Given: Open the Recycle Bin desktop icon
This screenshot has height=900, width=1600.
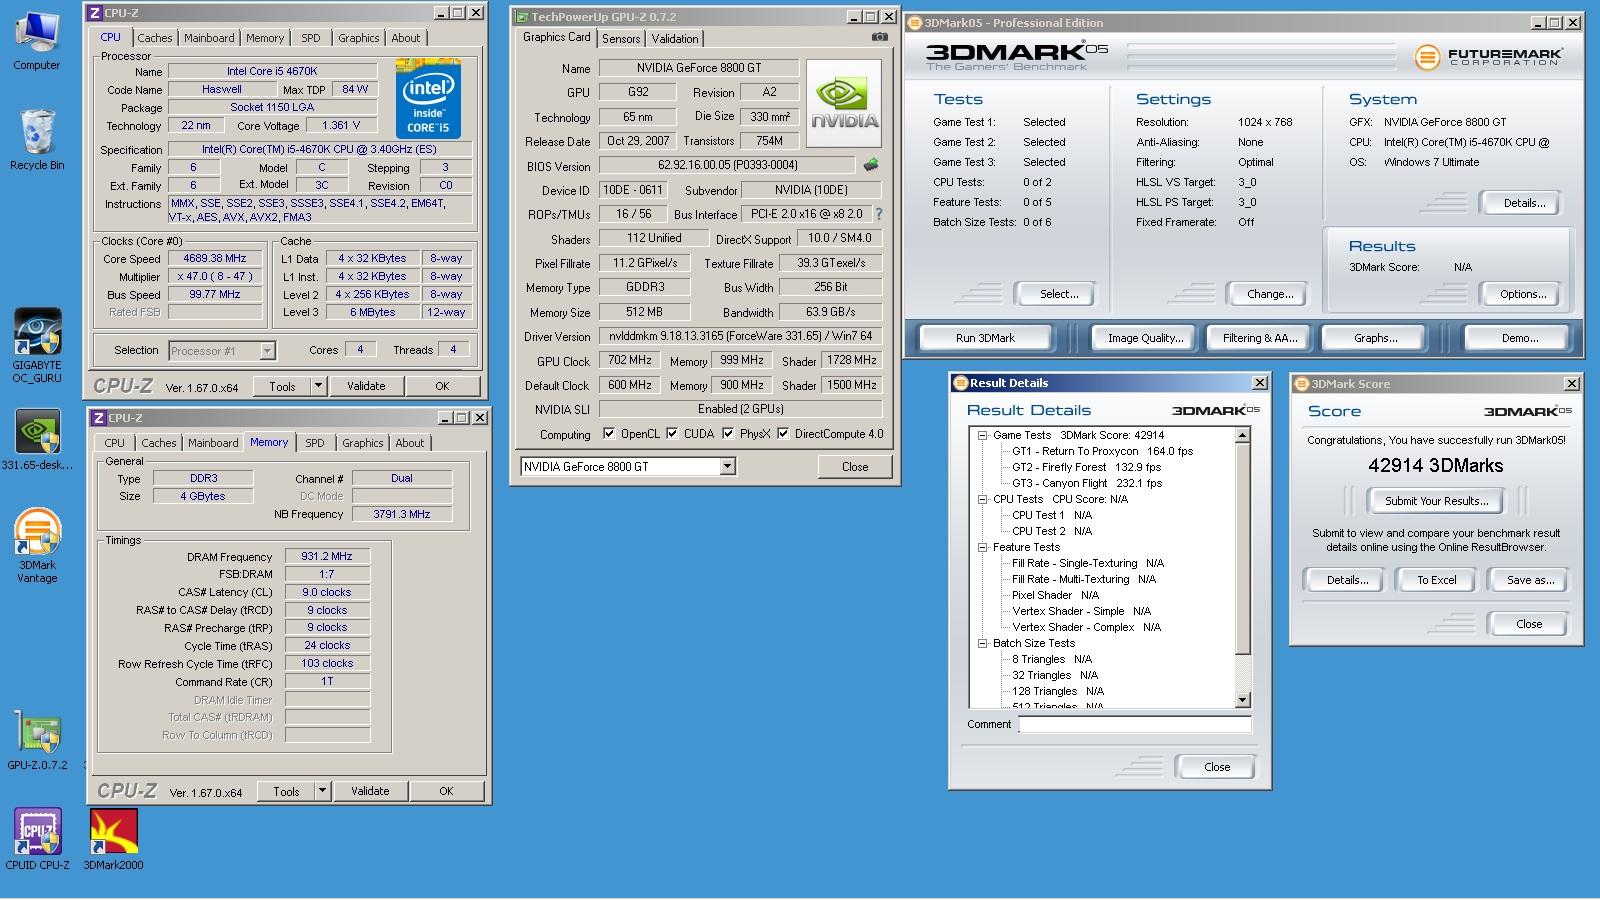Looking at the screenshot, I should click(37, 140).
